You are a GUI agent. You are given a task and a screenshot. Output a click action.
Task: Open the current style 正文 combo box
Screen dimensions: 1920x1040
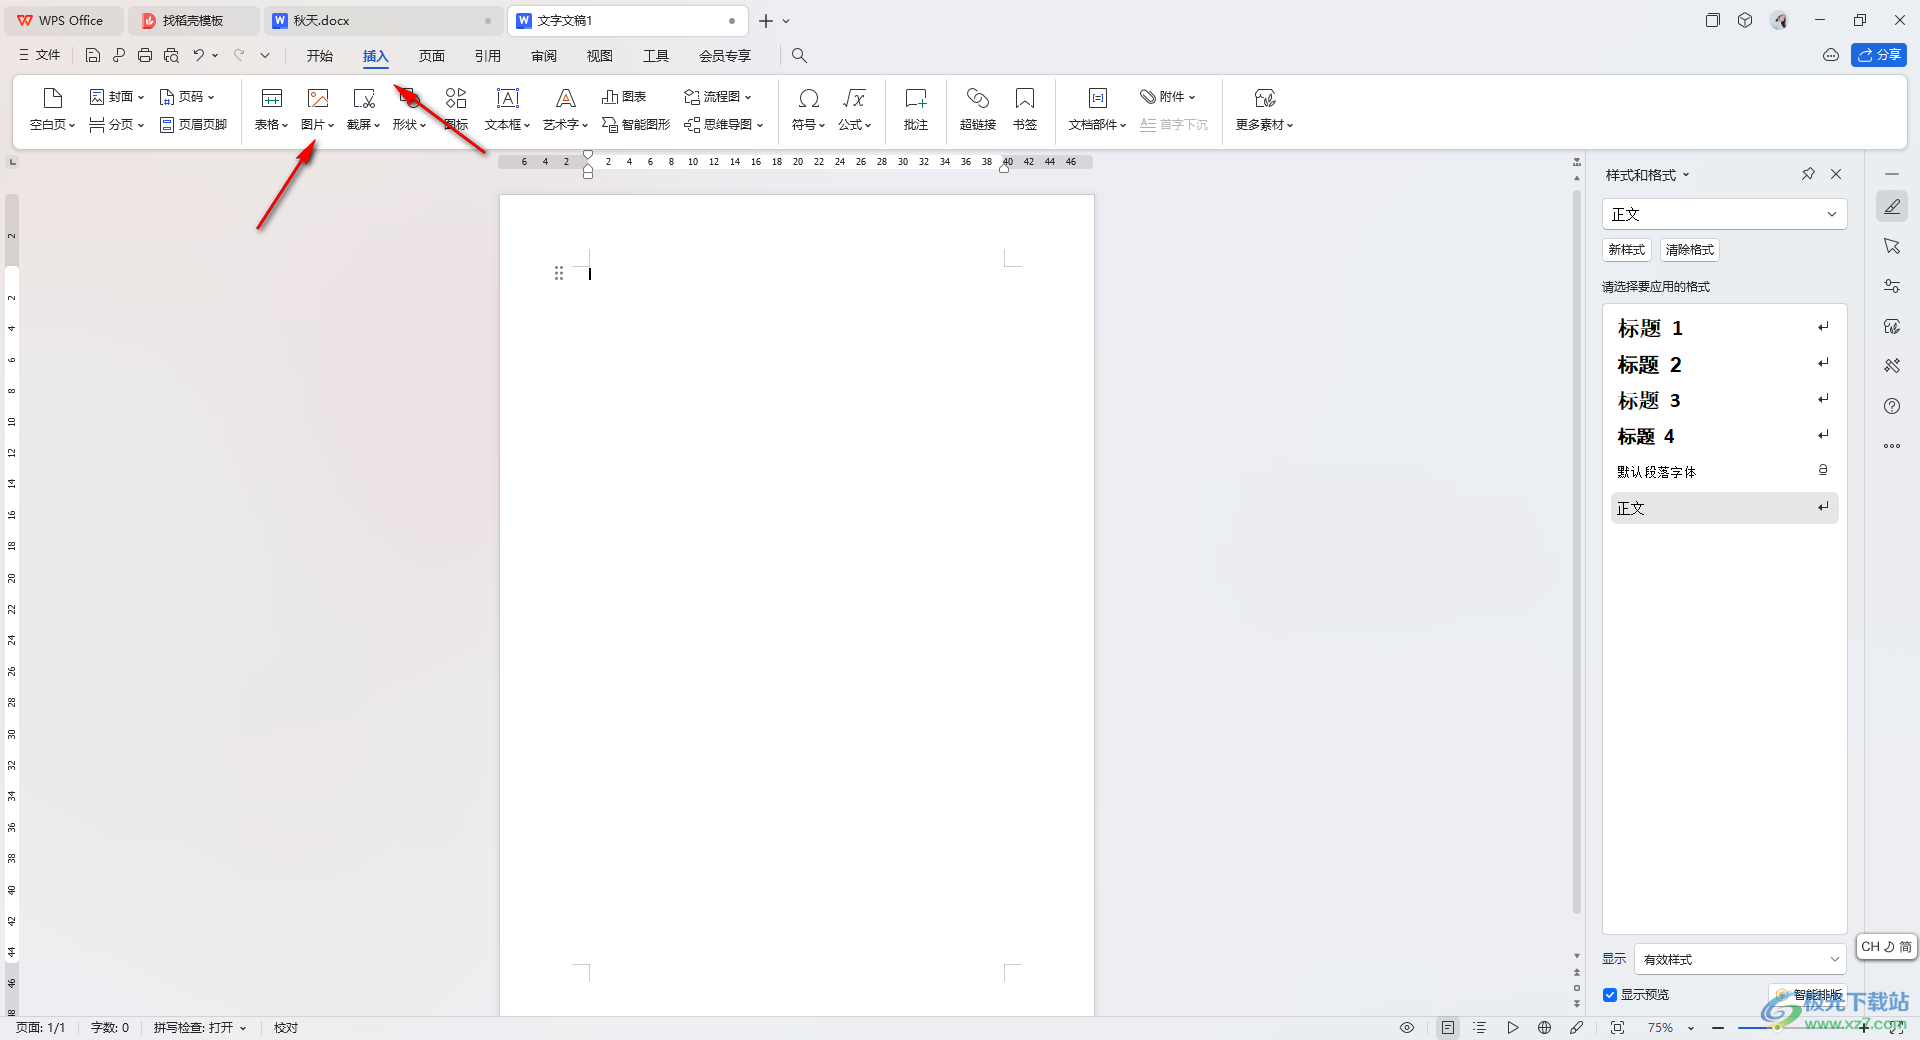1724,214
